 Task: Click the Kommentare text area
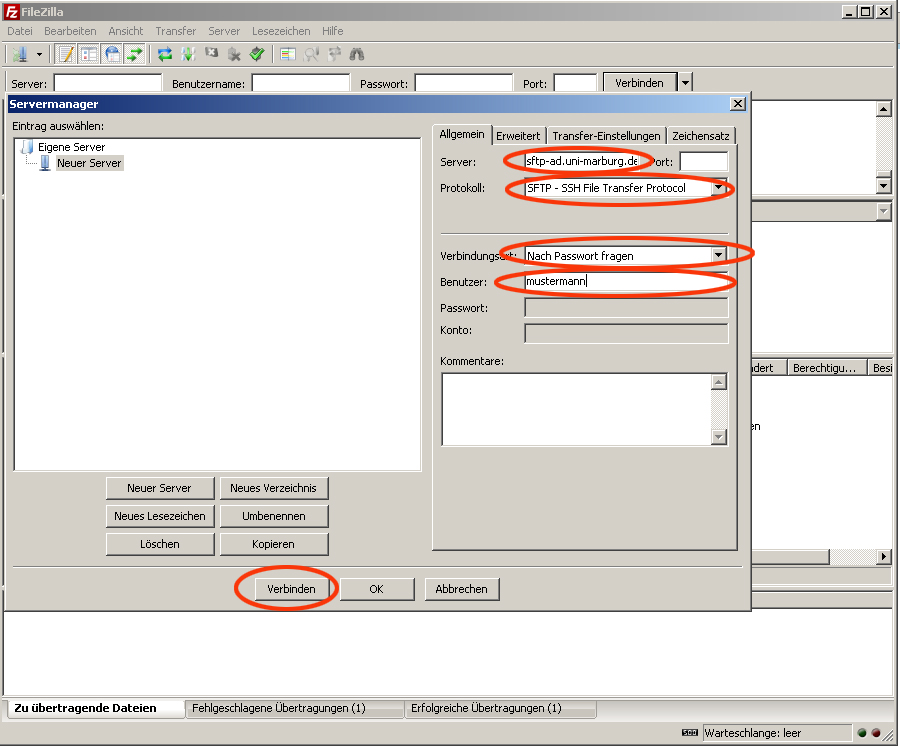point(584,409)
